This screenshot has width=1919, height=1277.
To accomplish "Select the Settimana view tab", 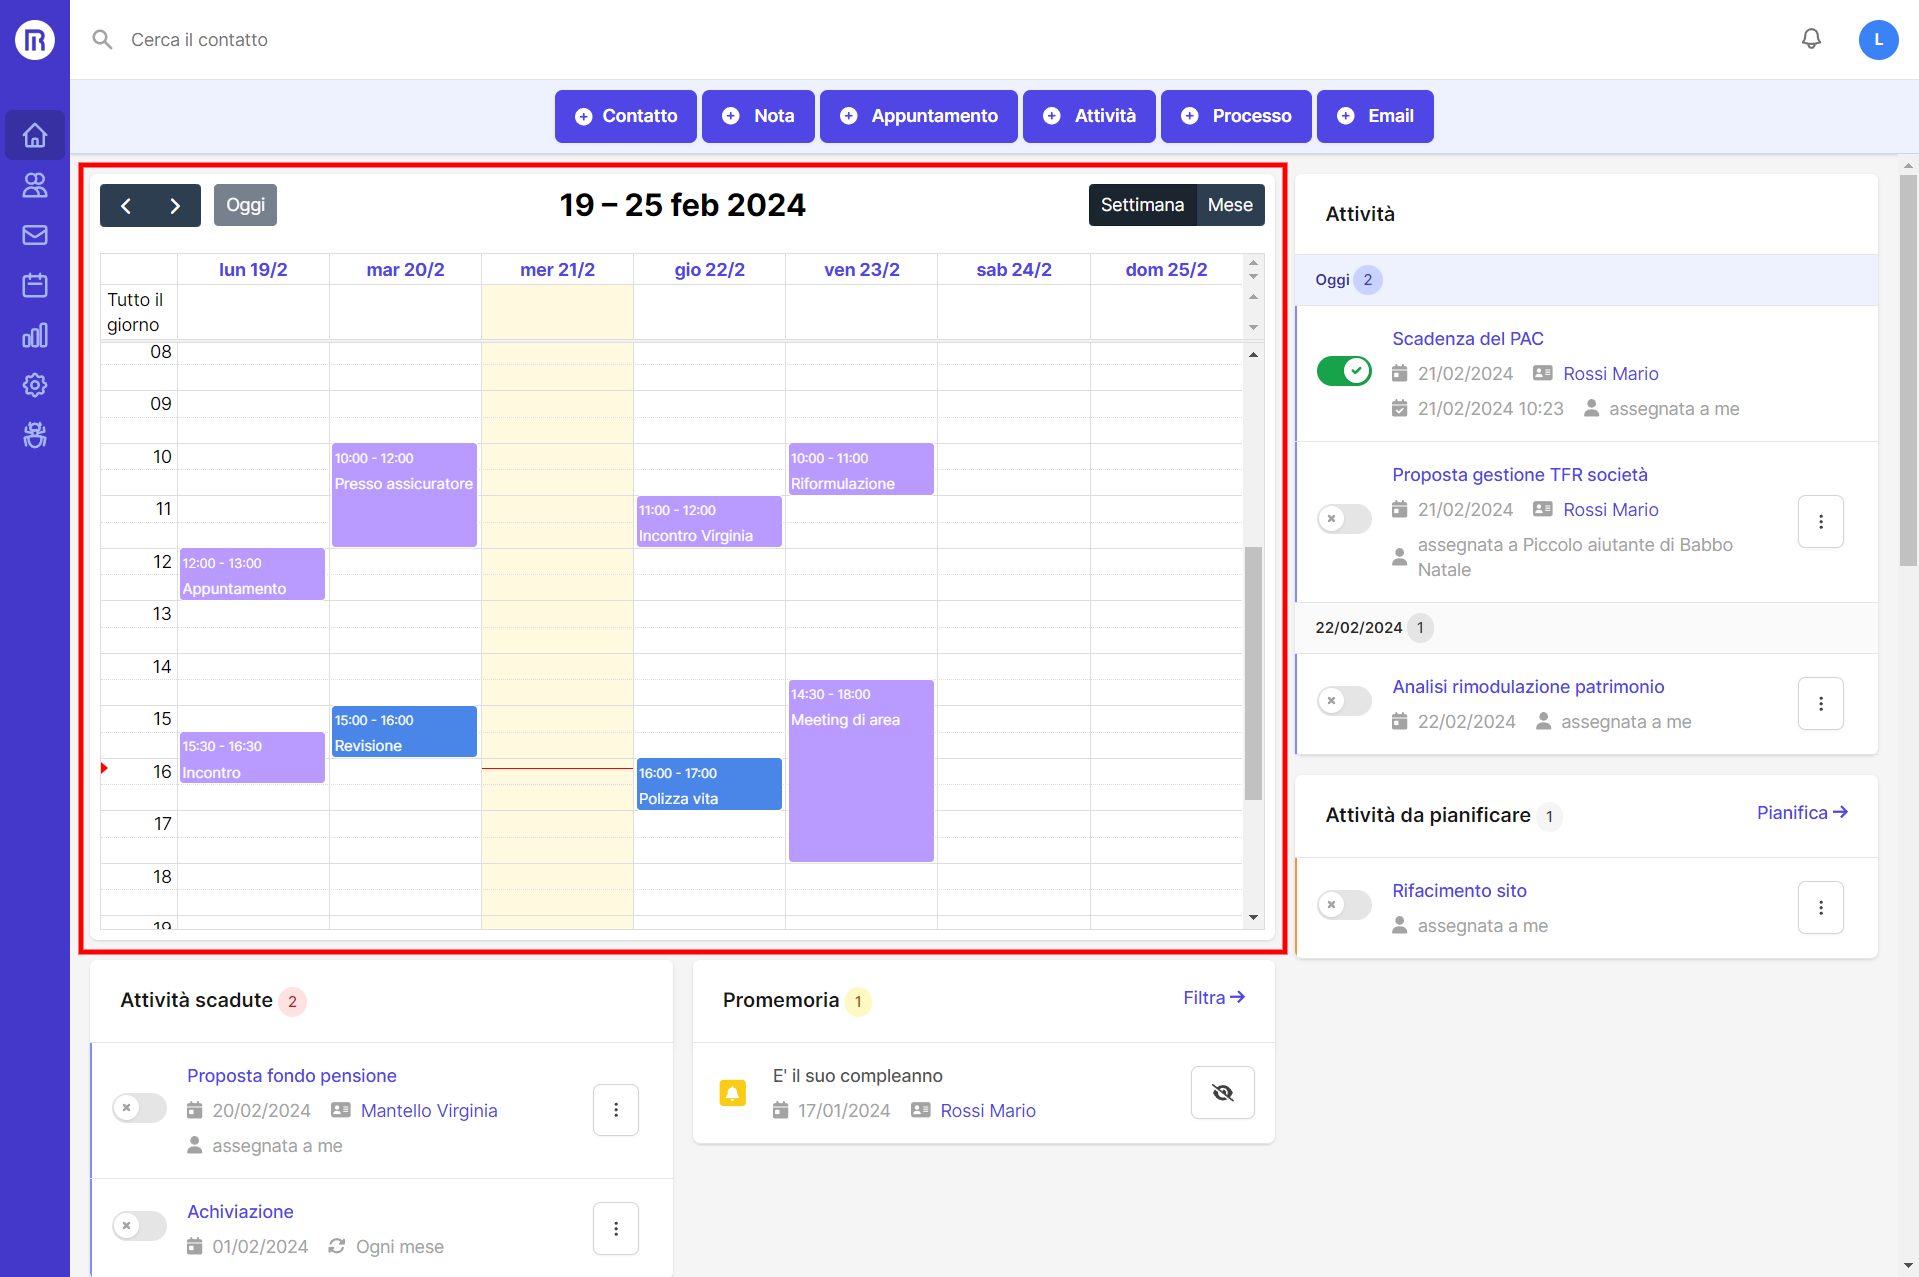I will [1142, 204].
